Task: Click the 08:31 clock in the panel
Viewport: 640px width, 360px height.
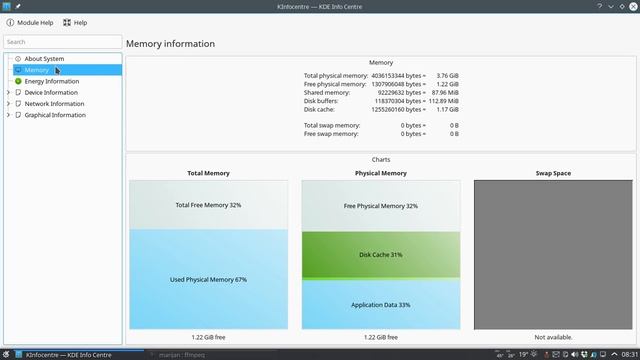Action: click(630, 354)
